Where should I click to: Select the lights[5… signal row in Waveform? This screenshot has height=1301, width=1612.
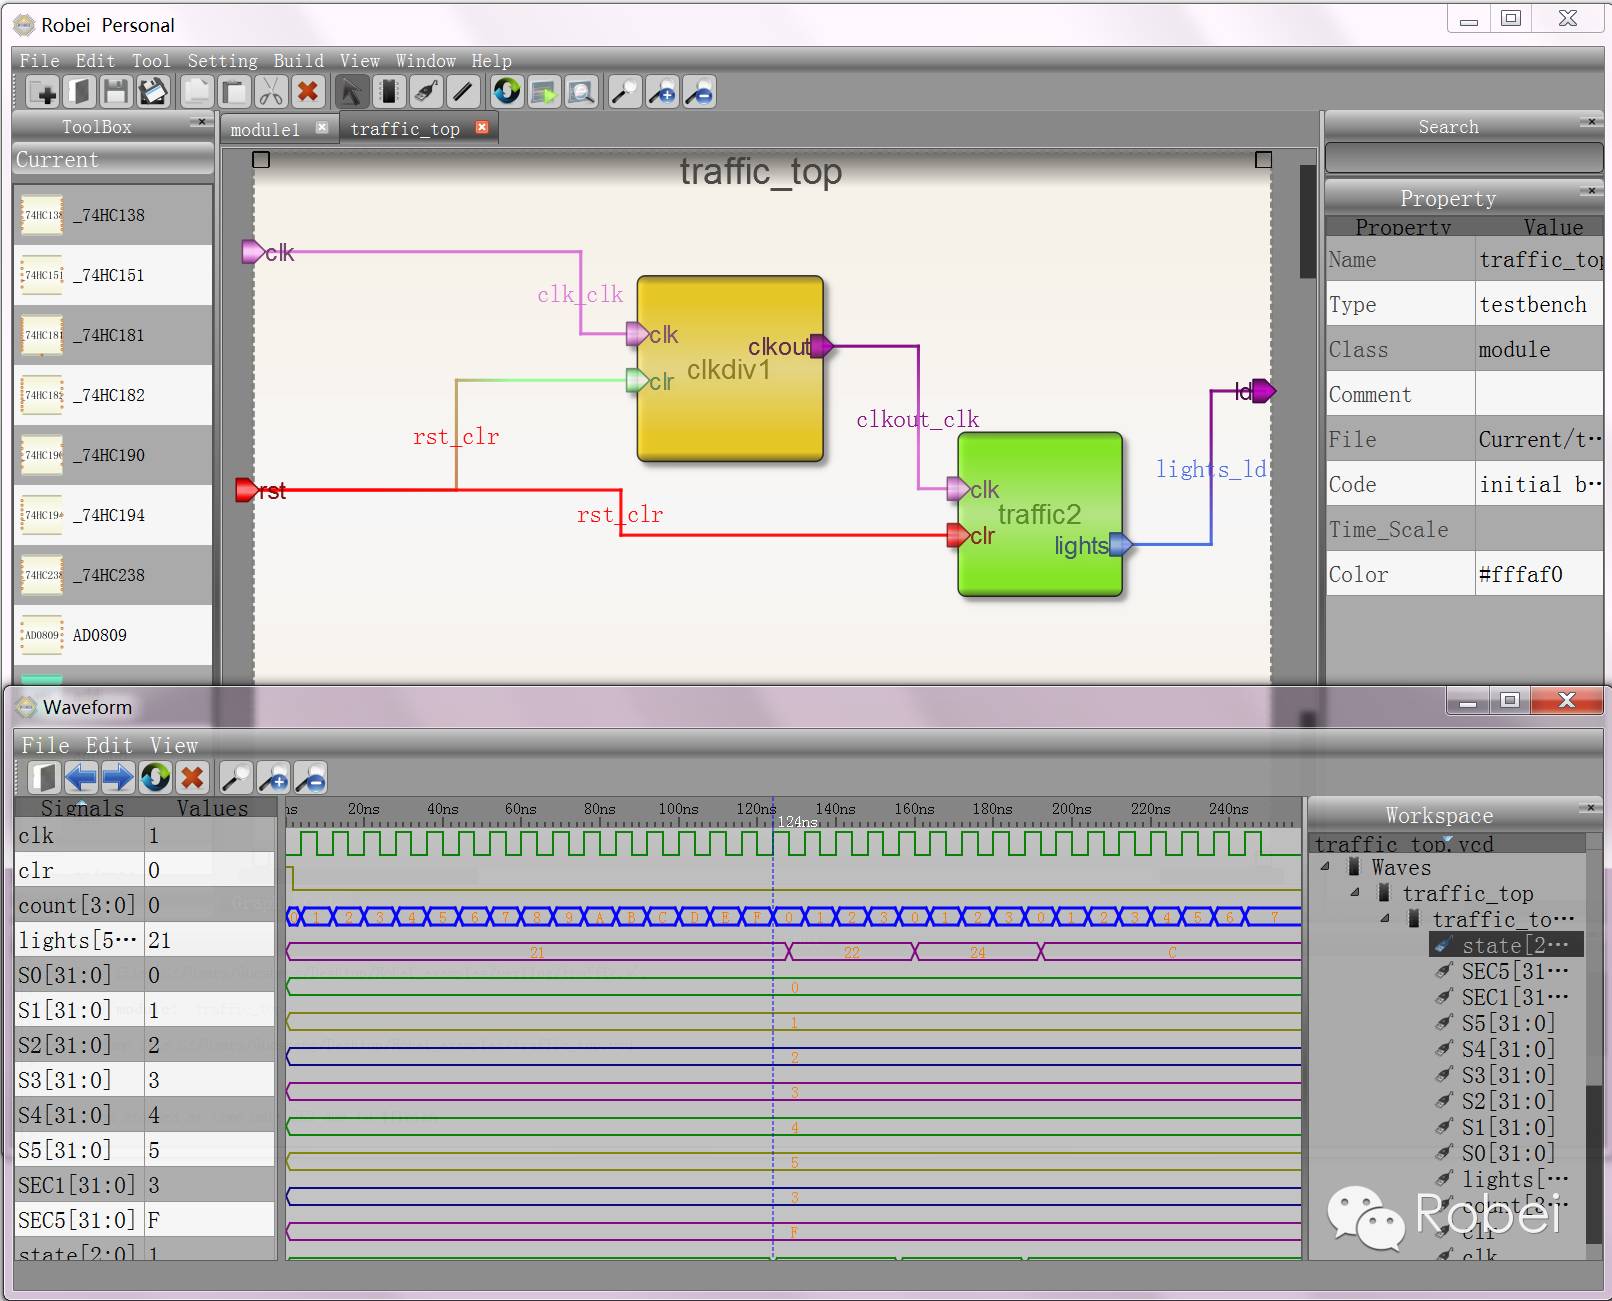(145, 940)
